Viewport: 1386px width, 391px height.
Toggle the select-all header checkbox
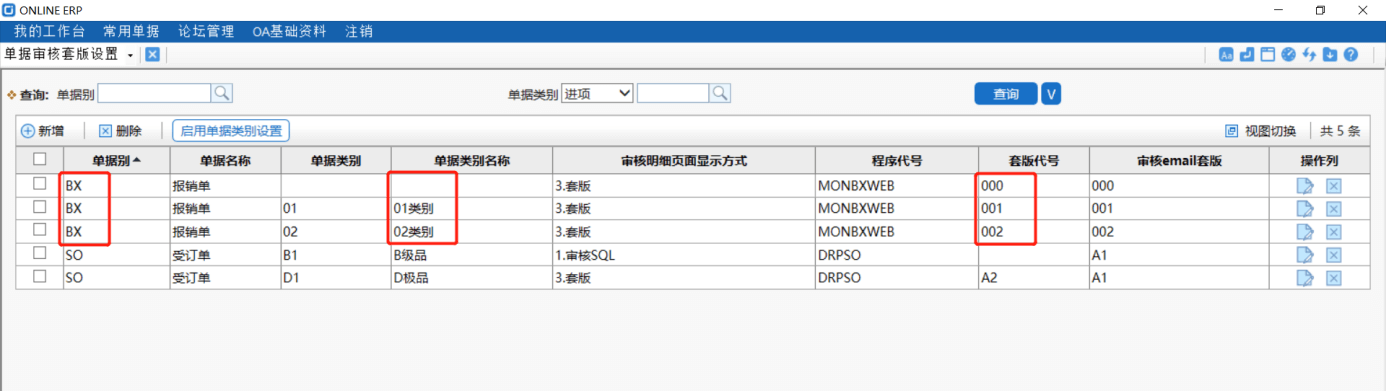point(39,159)
